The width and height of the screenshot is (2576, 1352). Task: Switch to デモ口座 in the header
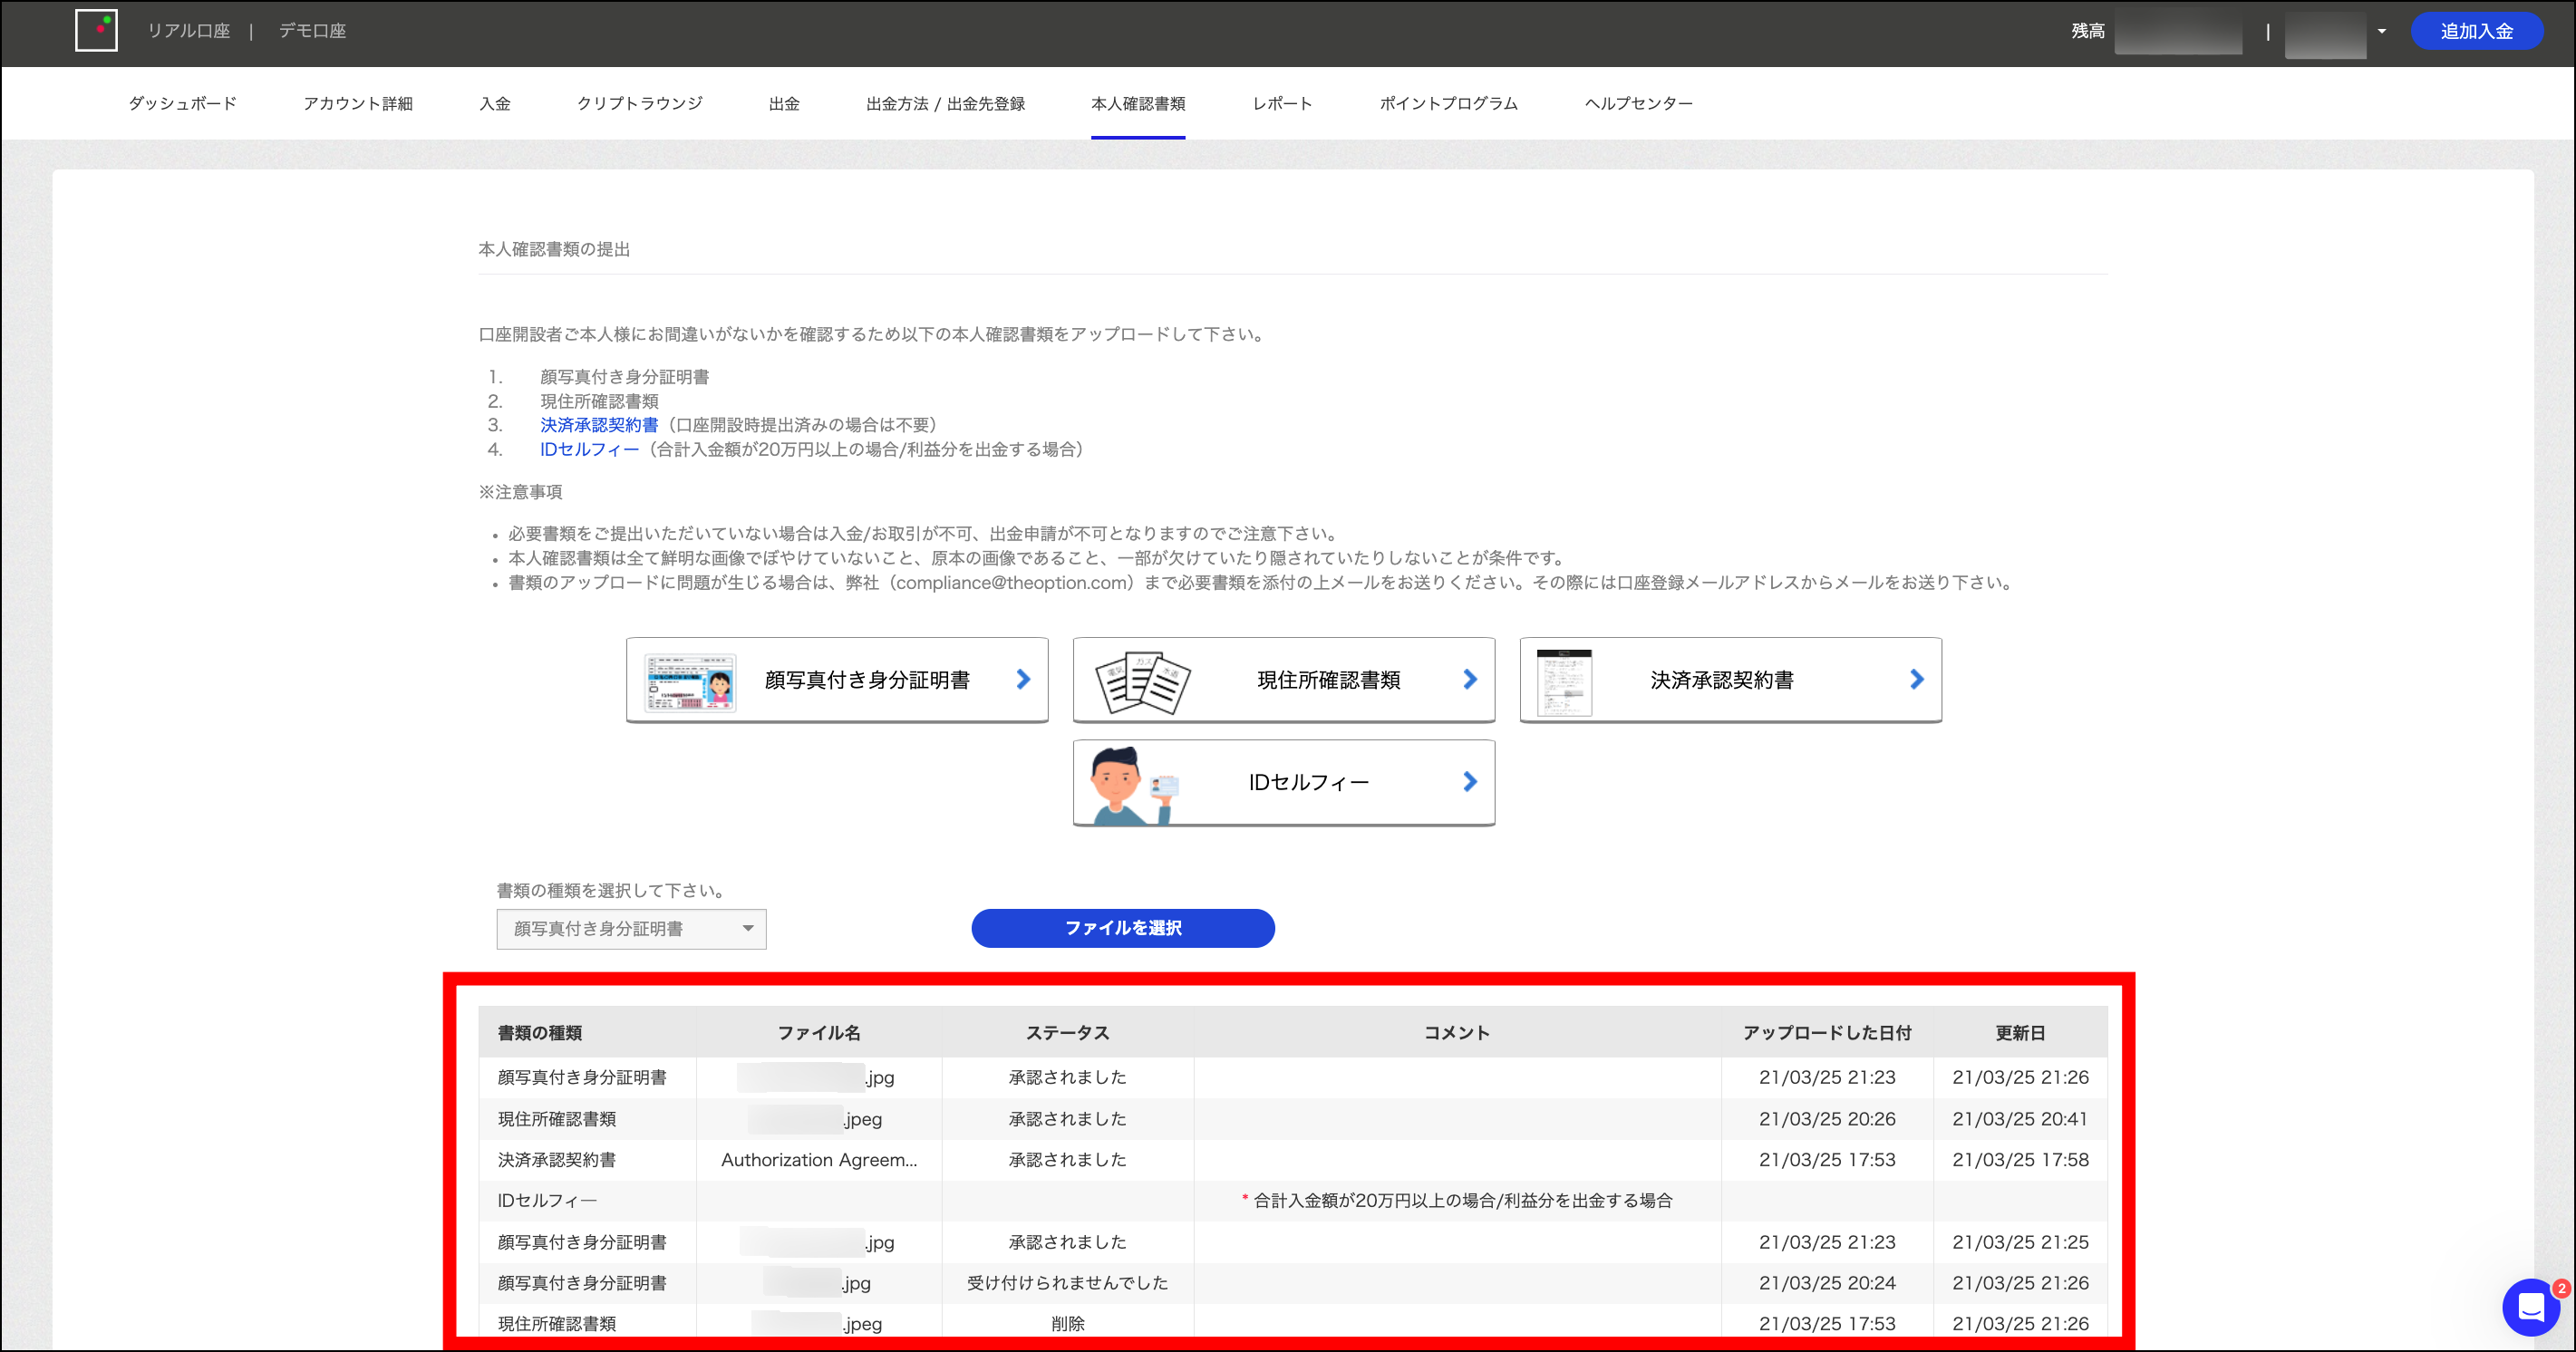tap(312, 31)
